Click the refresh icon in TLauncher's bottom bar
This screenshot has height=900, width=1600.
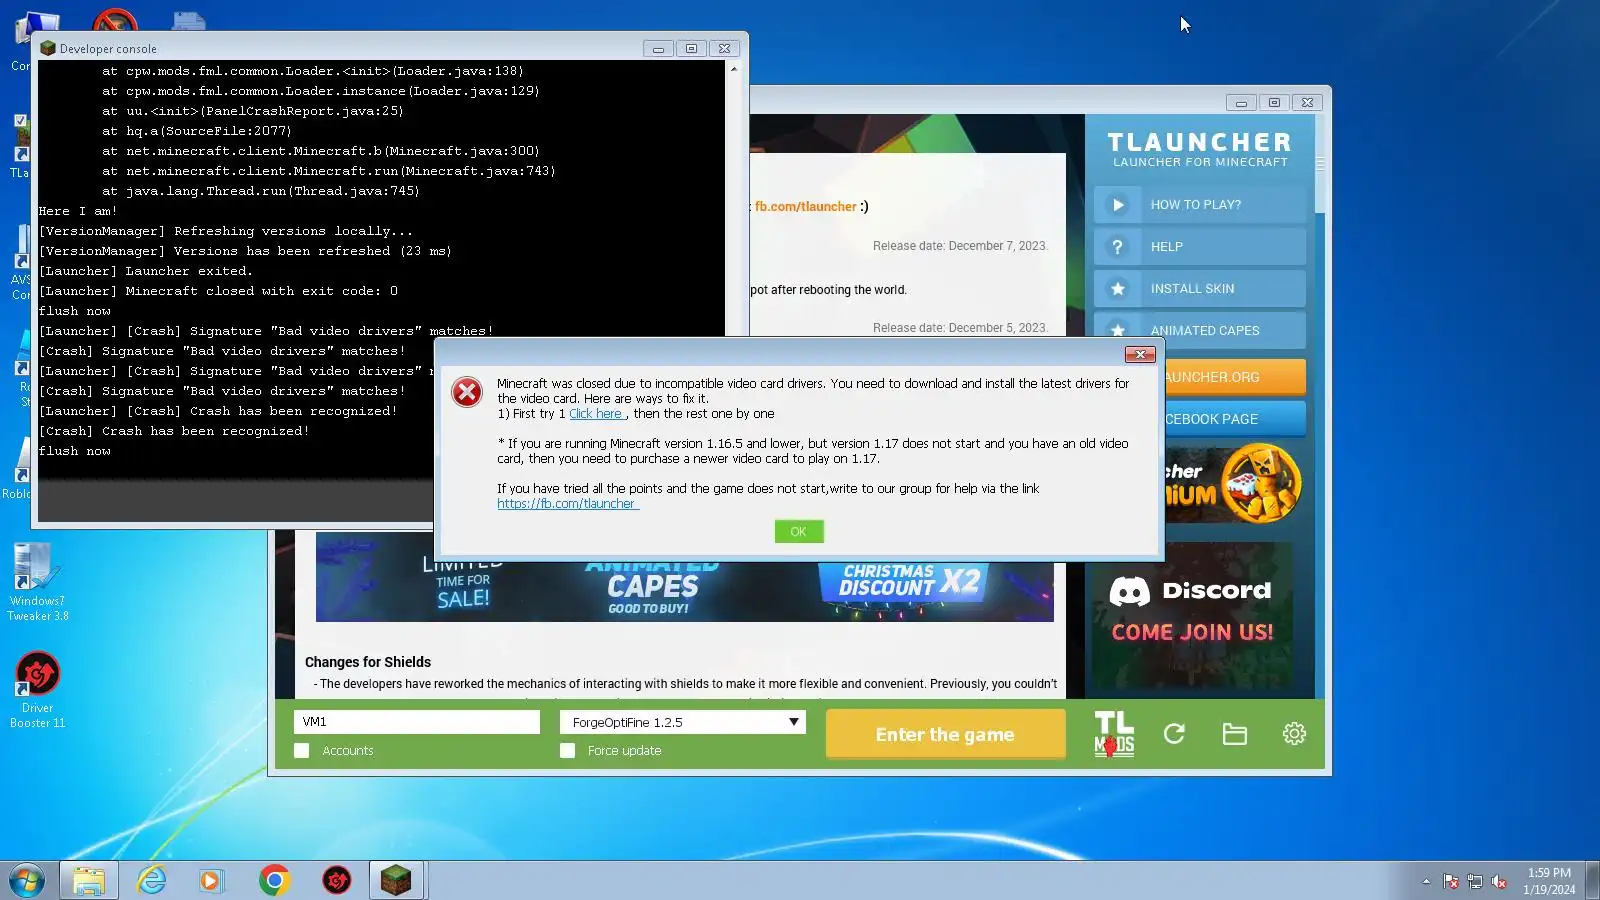click(1175, 734)
